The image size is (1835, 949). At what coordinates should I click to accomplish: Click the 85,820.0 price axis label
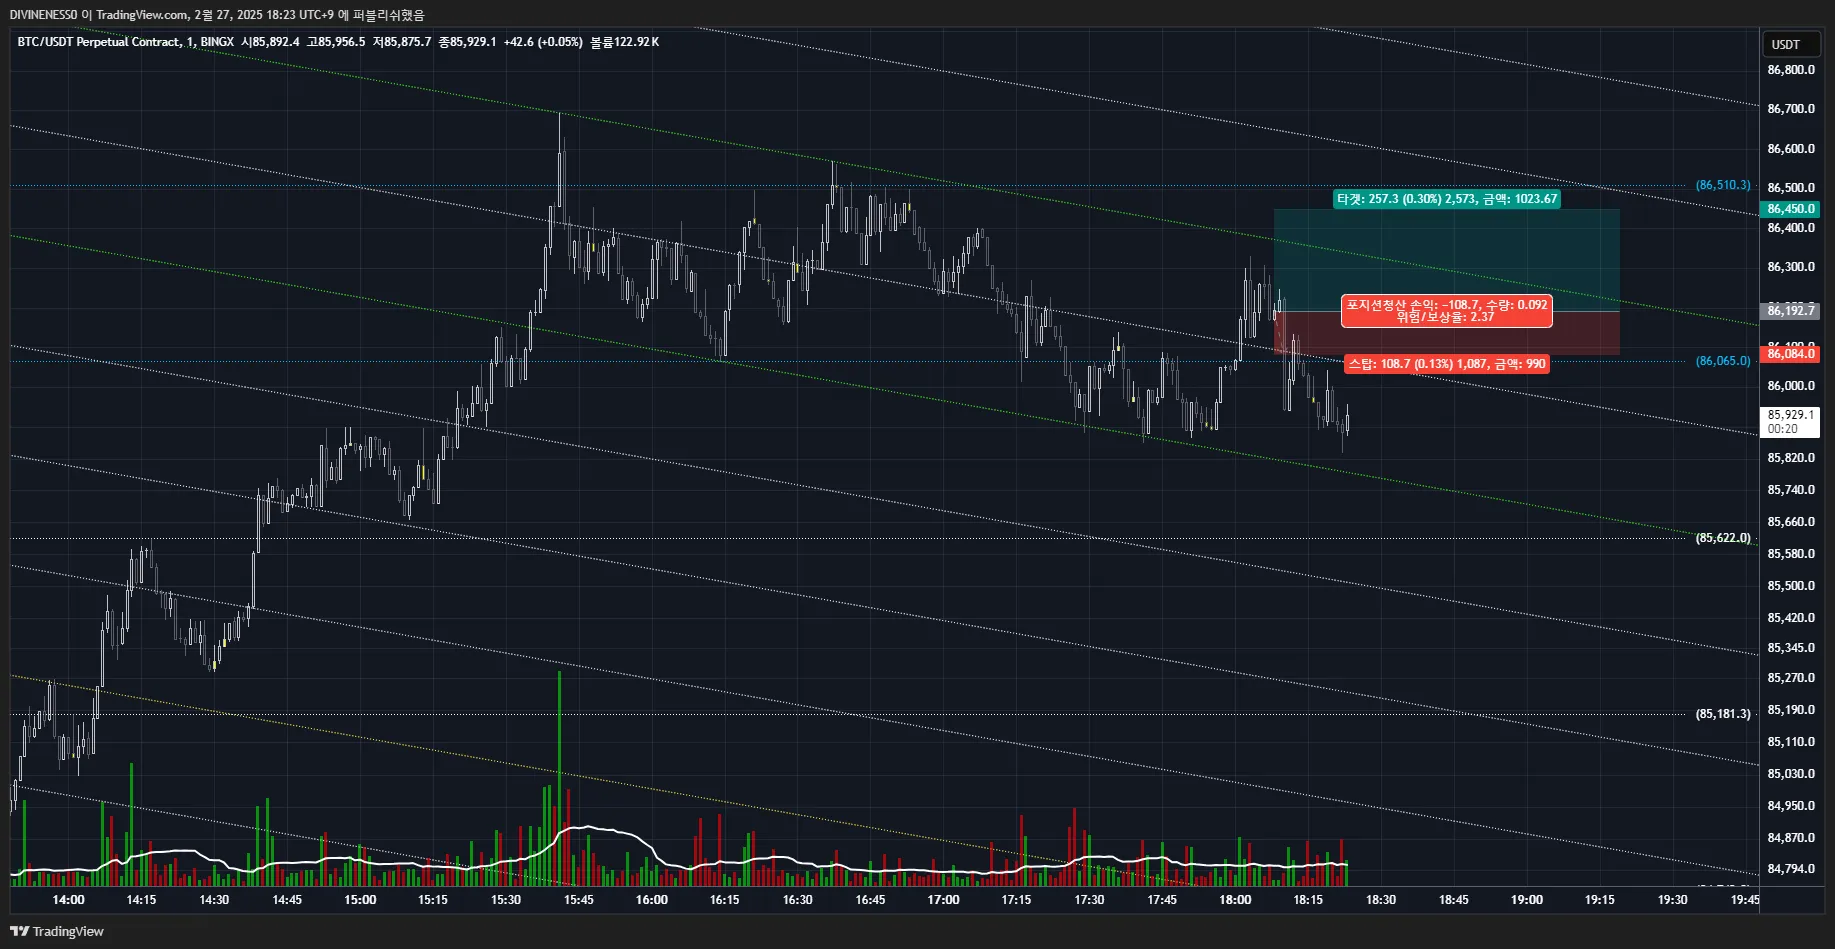tap(1790, 458)
